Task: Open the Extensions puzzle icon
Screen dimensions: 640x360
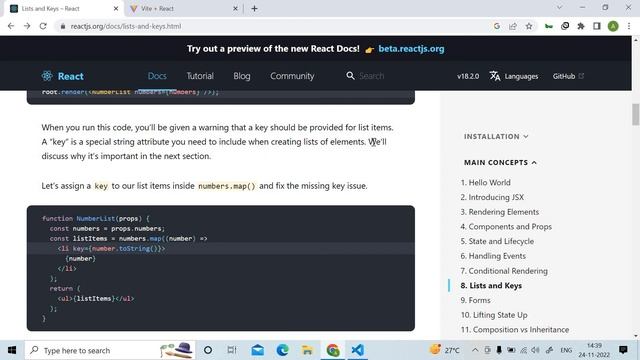Action: [581, 26]
